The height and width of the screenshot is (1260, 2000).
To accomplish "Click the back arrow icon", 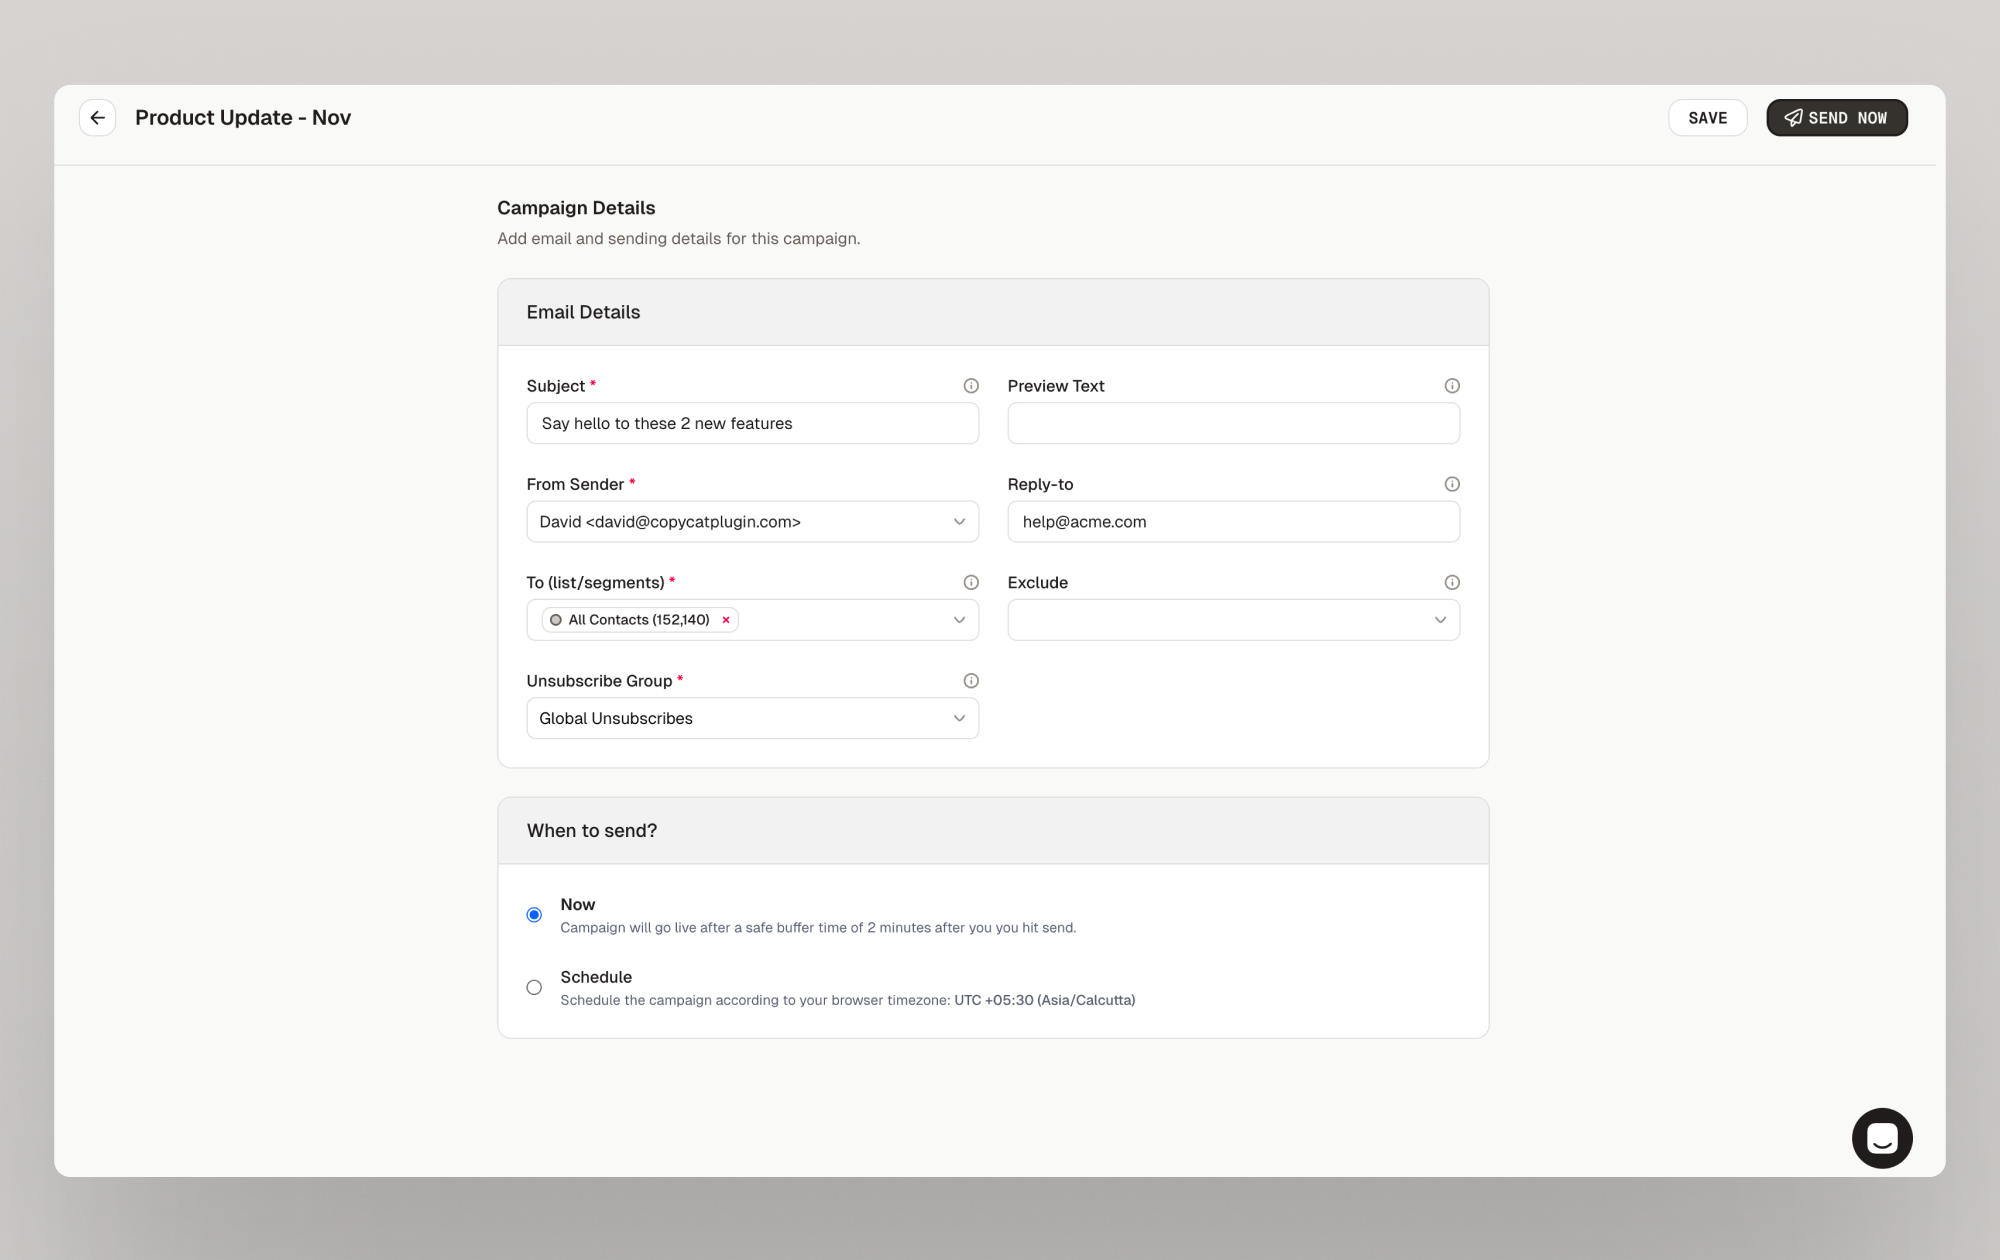I will pos(97,118).
